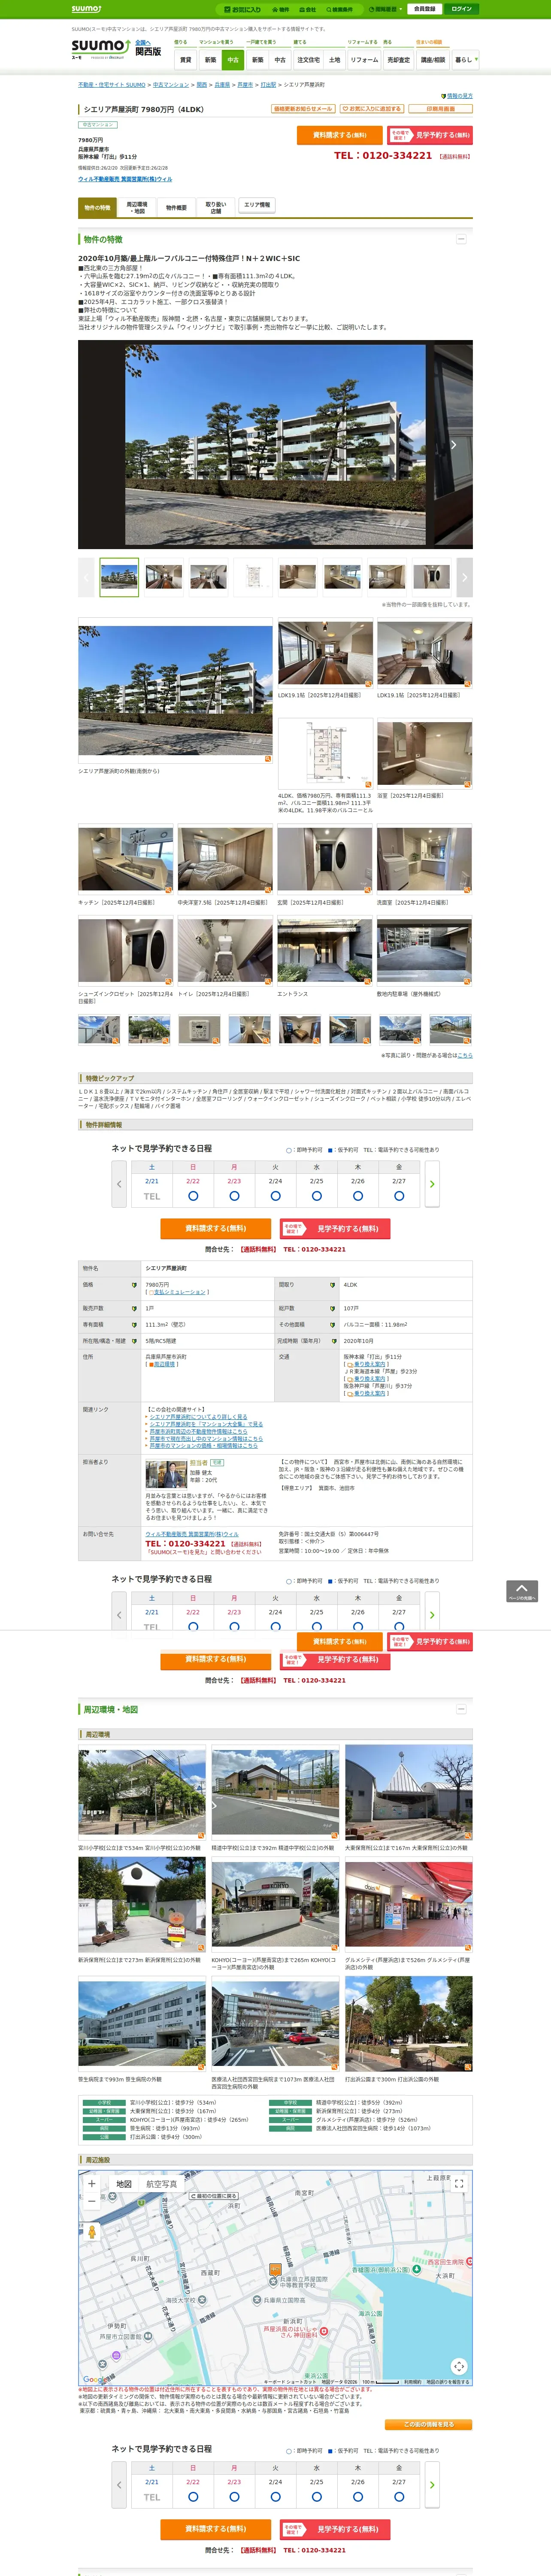Enlarge the 玄関 photo via zoom icon
The height and width of the screenshot is (2576, 551).
pos(368,890)
